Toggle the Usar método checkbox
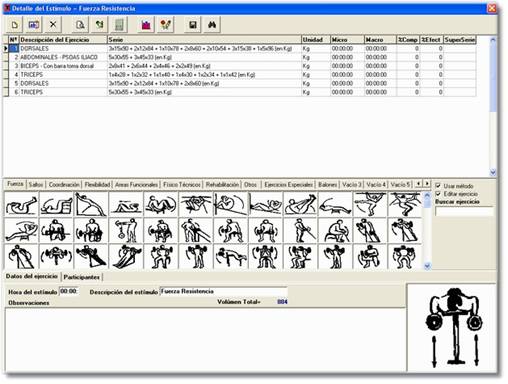Image resolution: width=508 pixels, height=384 pixels. [x=438, y=186]
